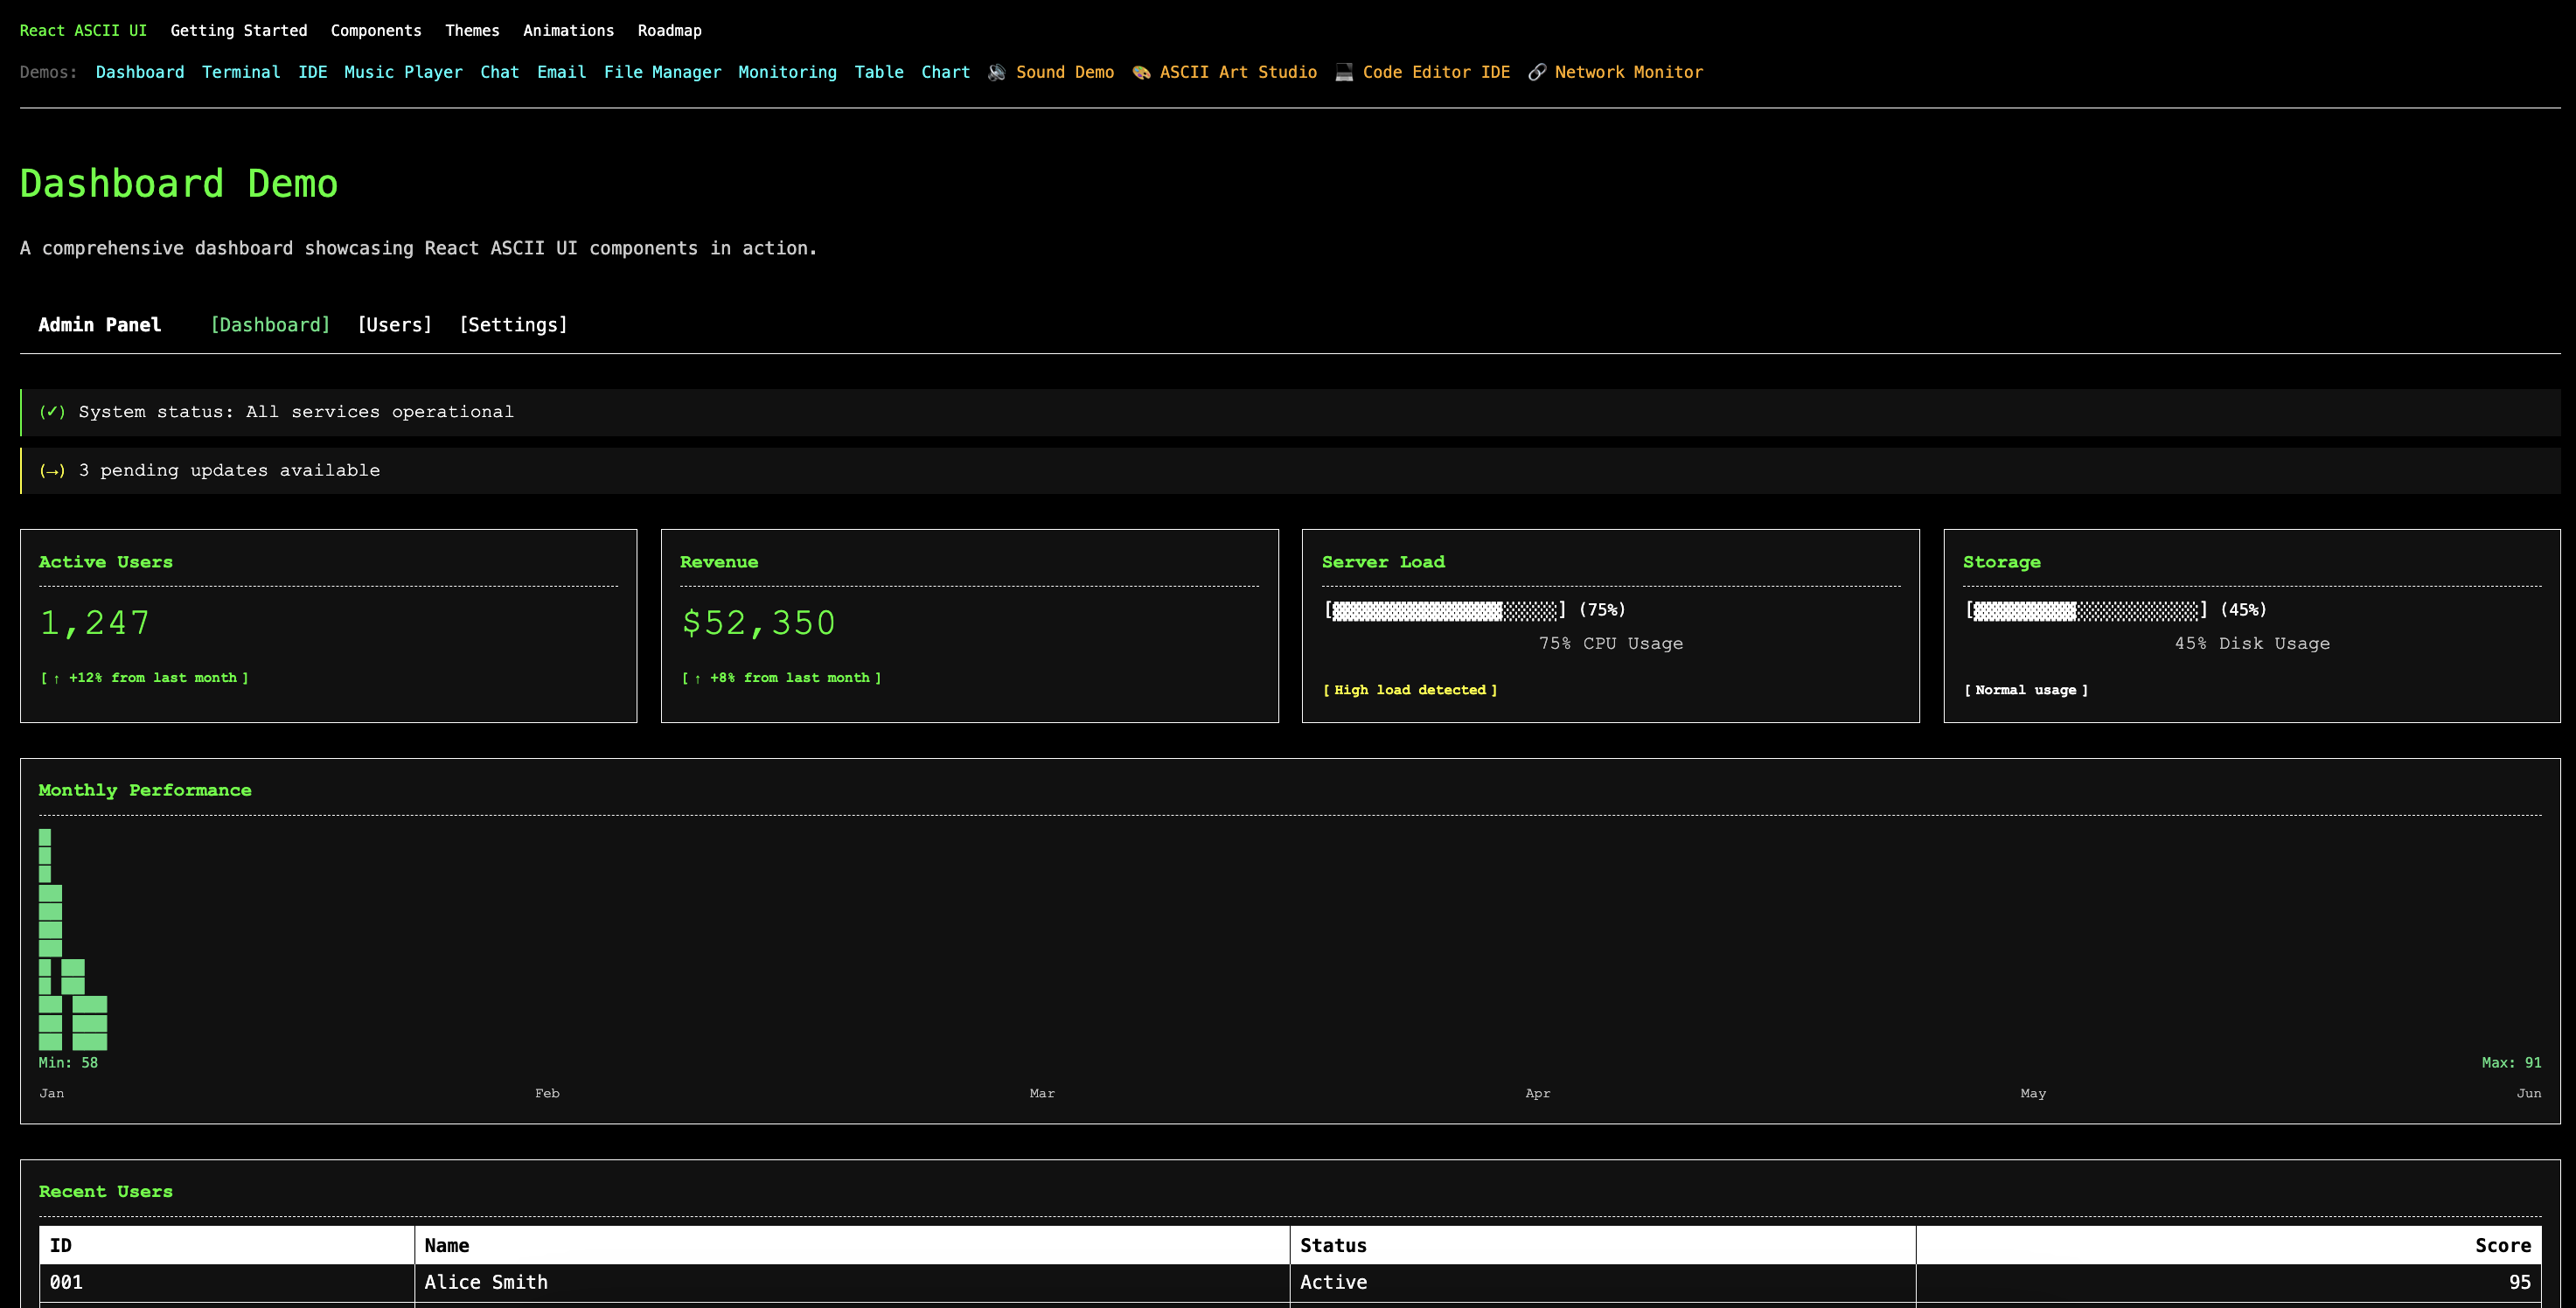Open the Terminal demo
The width and height of the screenshot is (2576, 1308).
point(242,72)
